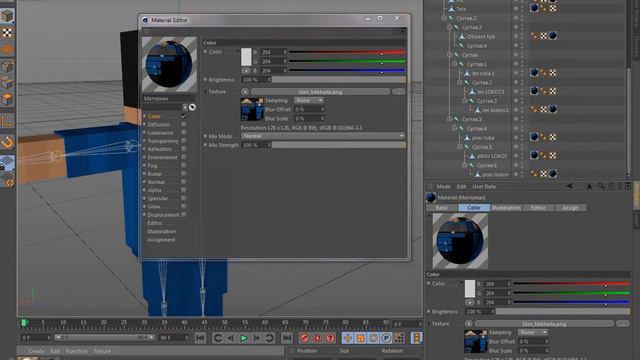Enable the Transparency channel checkbox
Image resolution: width=640 pixels, height=360 pixels.
(x=184, y=141)
